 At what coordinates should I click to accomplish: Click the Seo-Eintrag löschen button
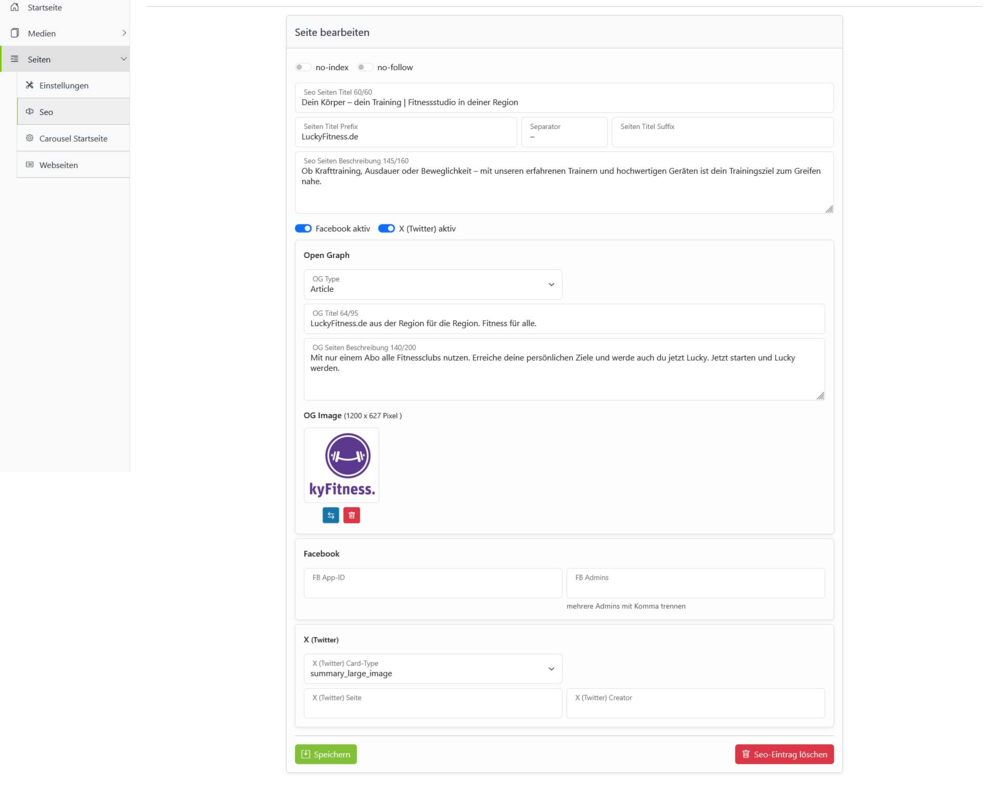coord(784,754)
